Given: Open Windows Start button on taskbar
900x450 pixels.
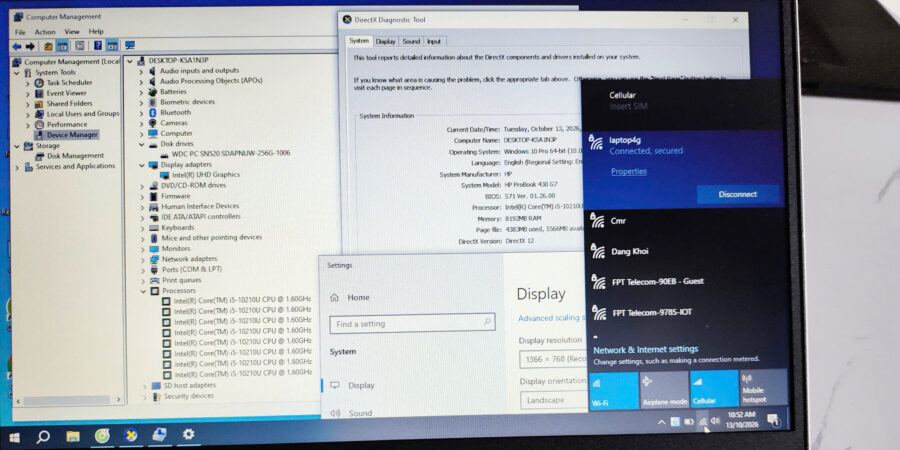Looking at the screenshot, I should point(14,438).
